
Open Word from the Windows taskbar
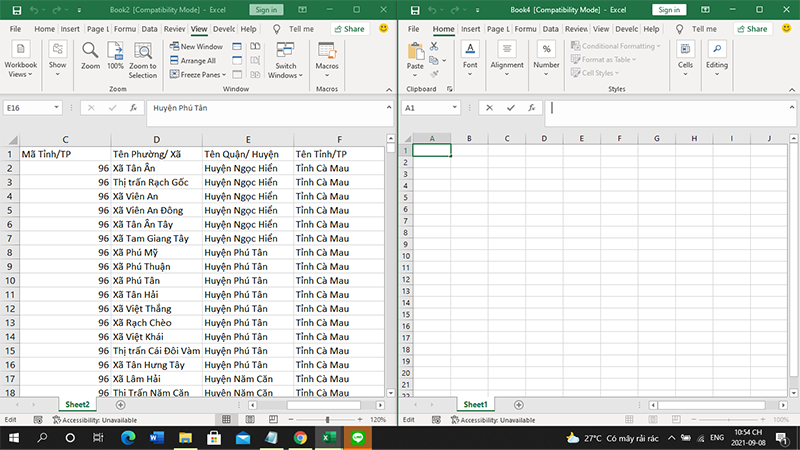[x=155, y=438]
